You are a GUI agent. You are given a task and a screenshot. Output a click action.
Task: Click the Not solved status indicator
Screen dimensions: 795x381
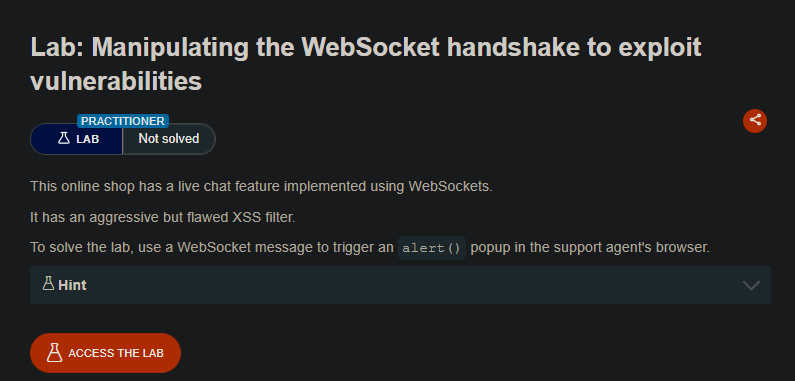(x=169, y=138)
